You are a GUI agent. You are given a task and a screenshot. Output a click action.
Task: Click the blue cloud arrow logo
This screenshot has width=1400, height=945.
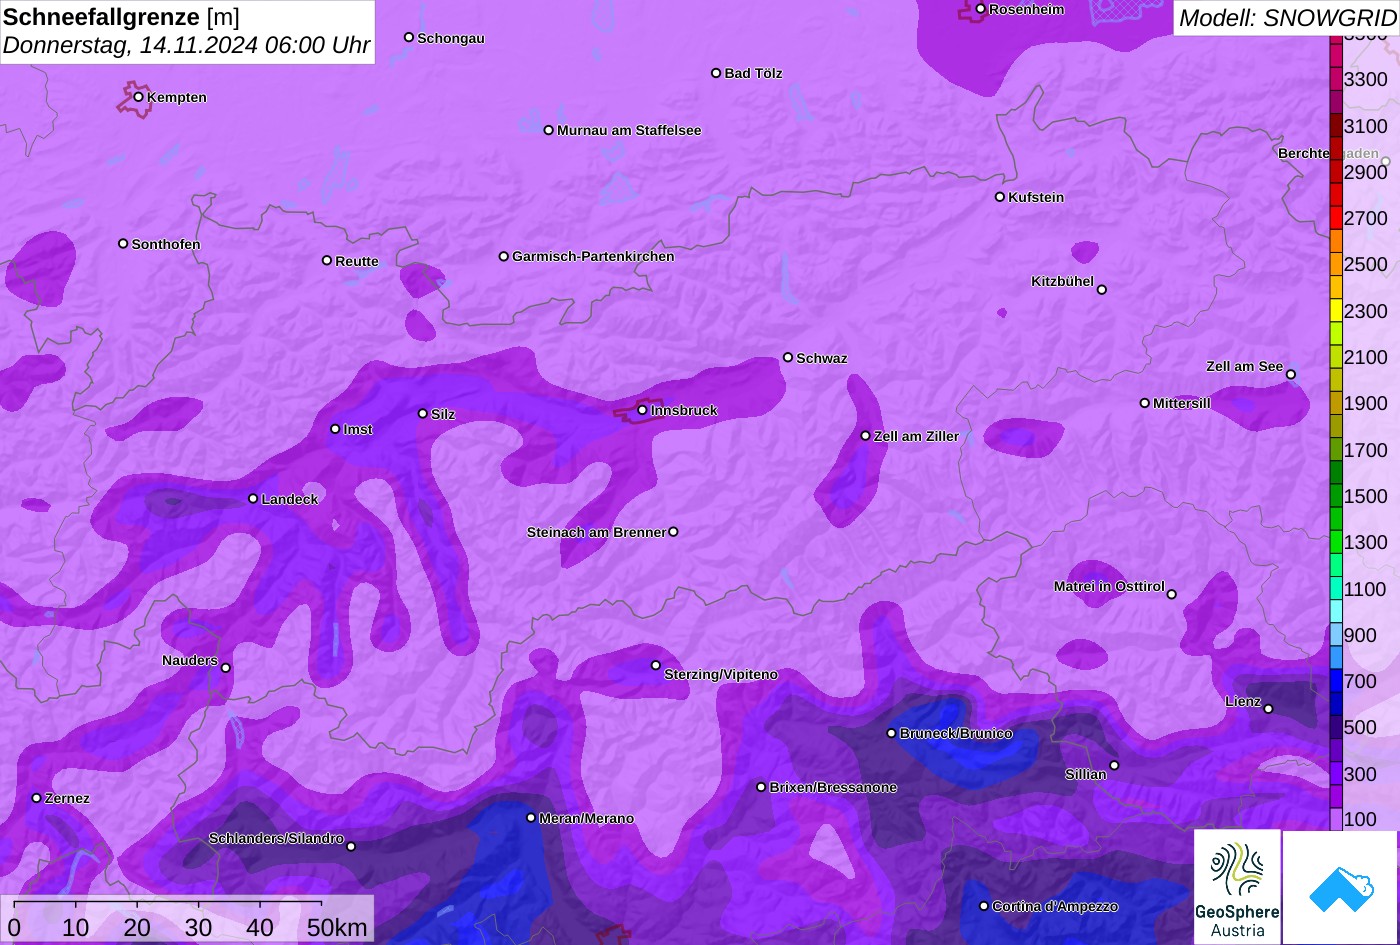[x=1340, y=887]
